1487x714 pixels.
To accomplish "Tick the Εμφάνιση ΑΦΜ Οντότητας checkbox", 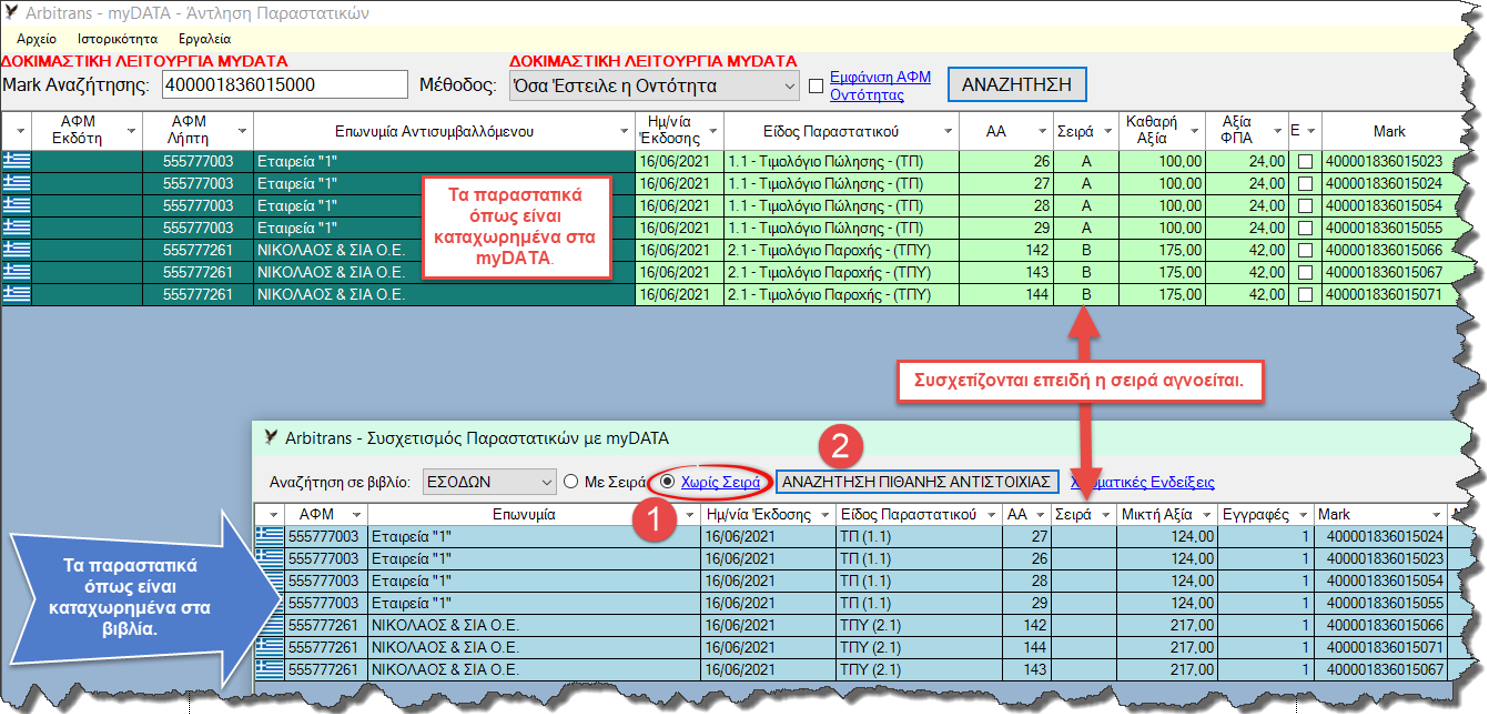I will coord(816,85).
